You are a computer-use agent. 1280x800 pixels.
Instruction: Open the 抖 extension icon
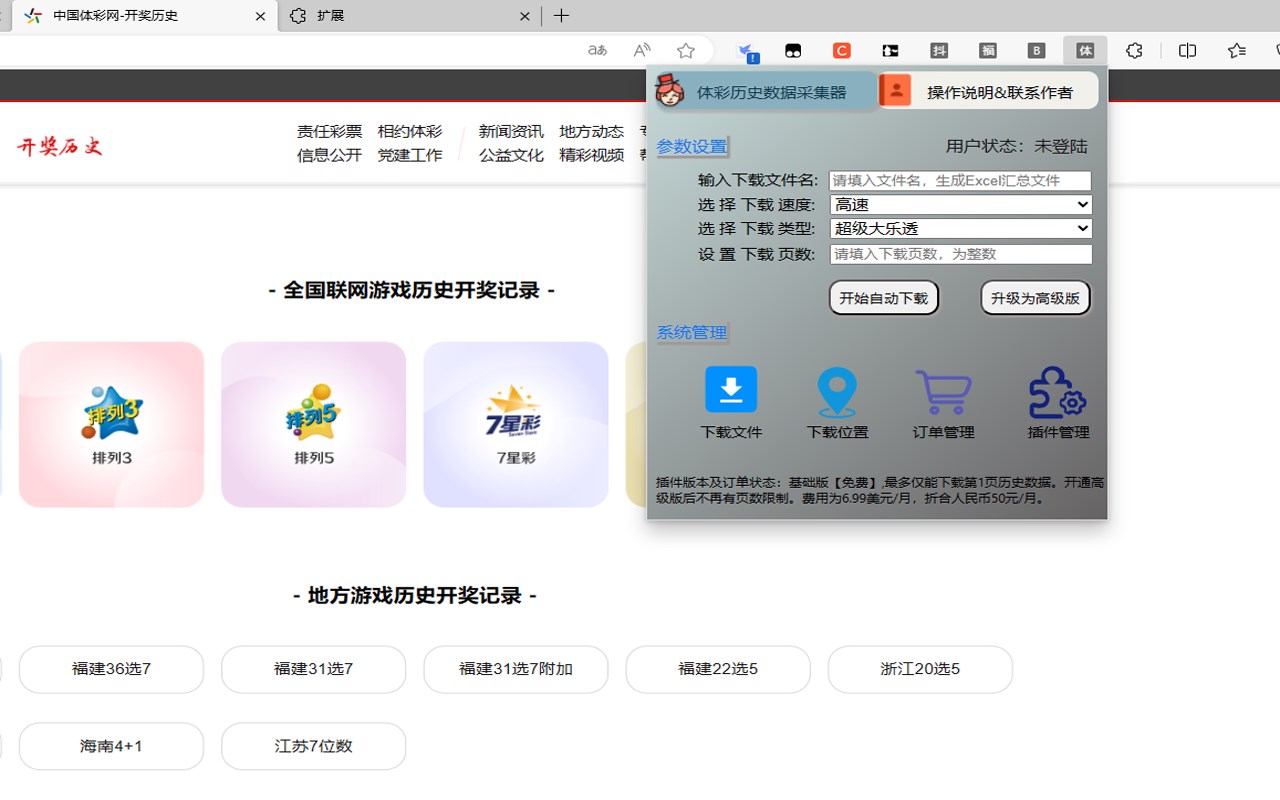click(939, 50)
